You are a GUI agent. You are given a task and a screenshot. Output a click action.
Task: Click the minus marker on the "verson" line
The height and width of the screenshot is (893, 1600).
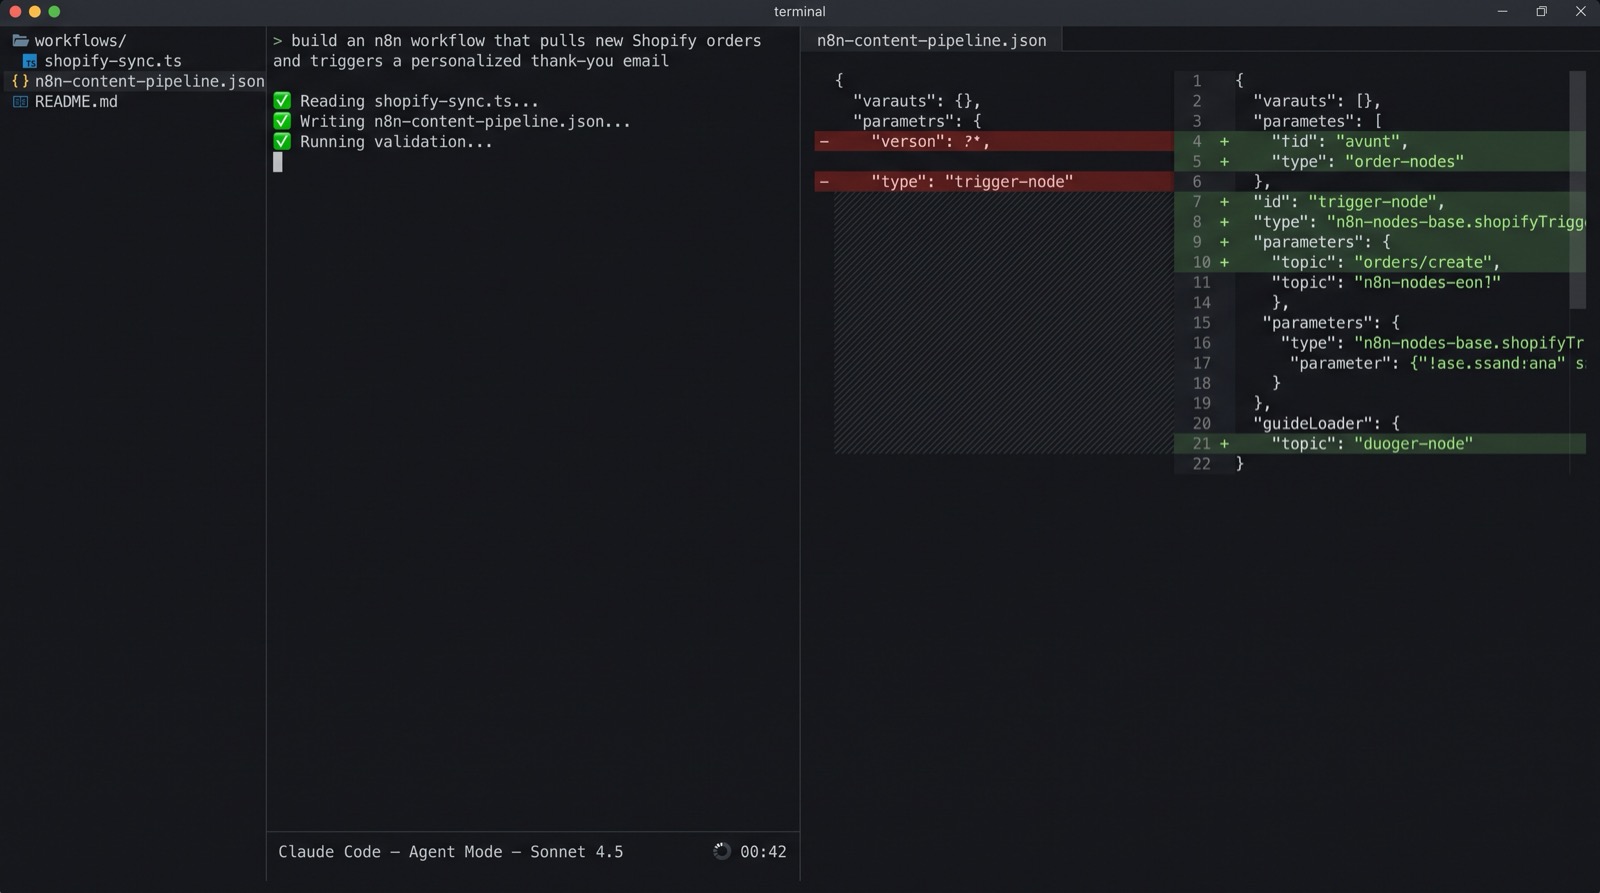coord(824,141)
